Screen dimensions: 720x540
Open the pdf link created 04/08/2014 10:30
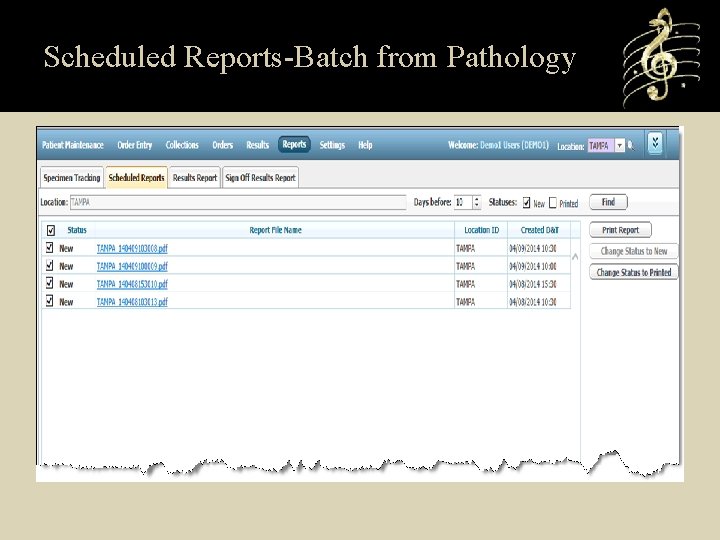click(132, 302)
